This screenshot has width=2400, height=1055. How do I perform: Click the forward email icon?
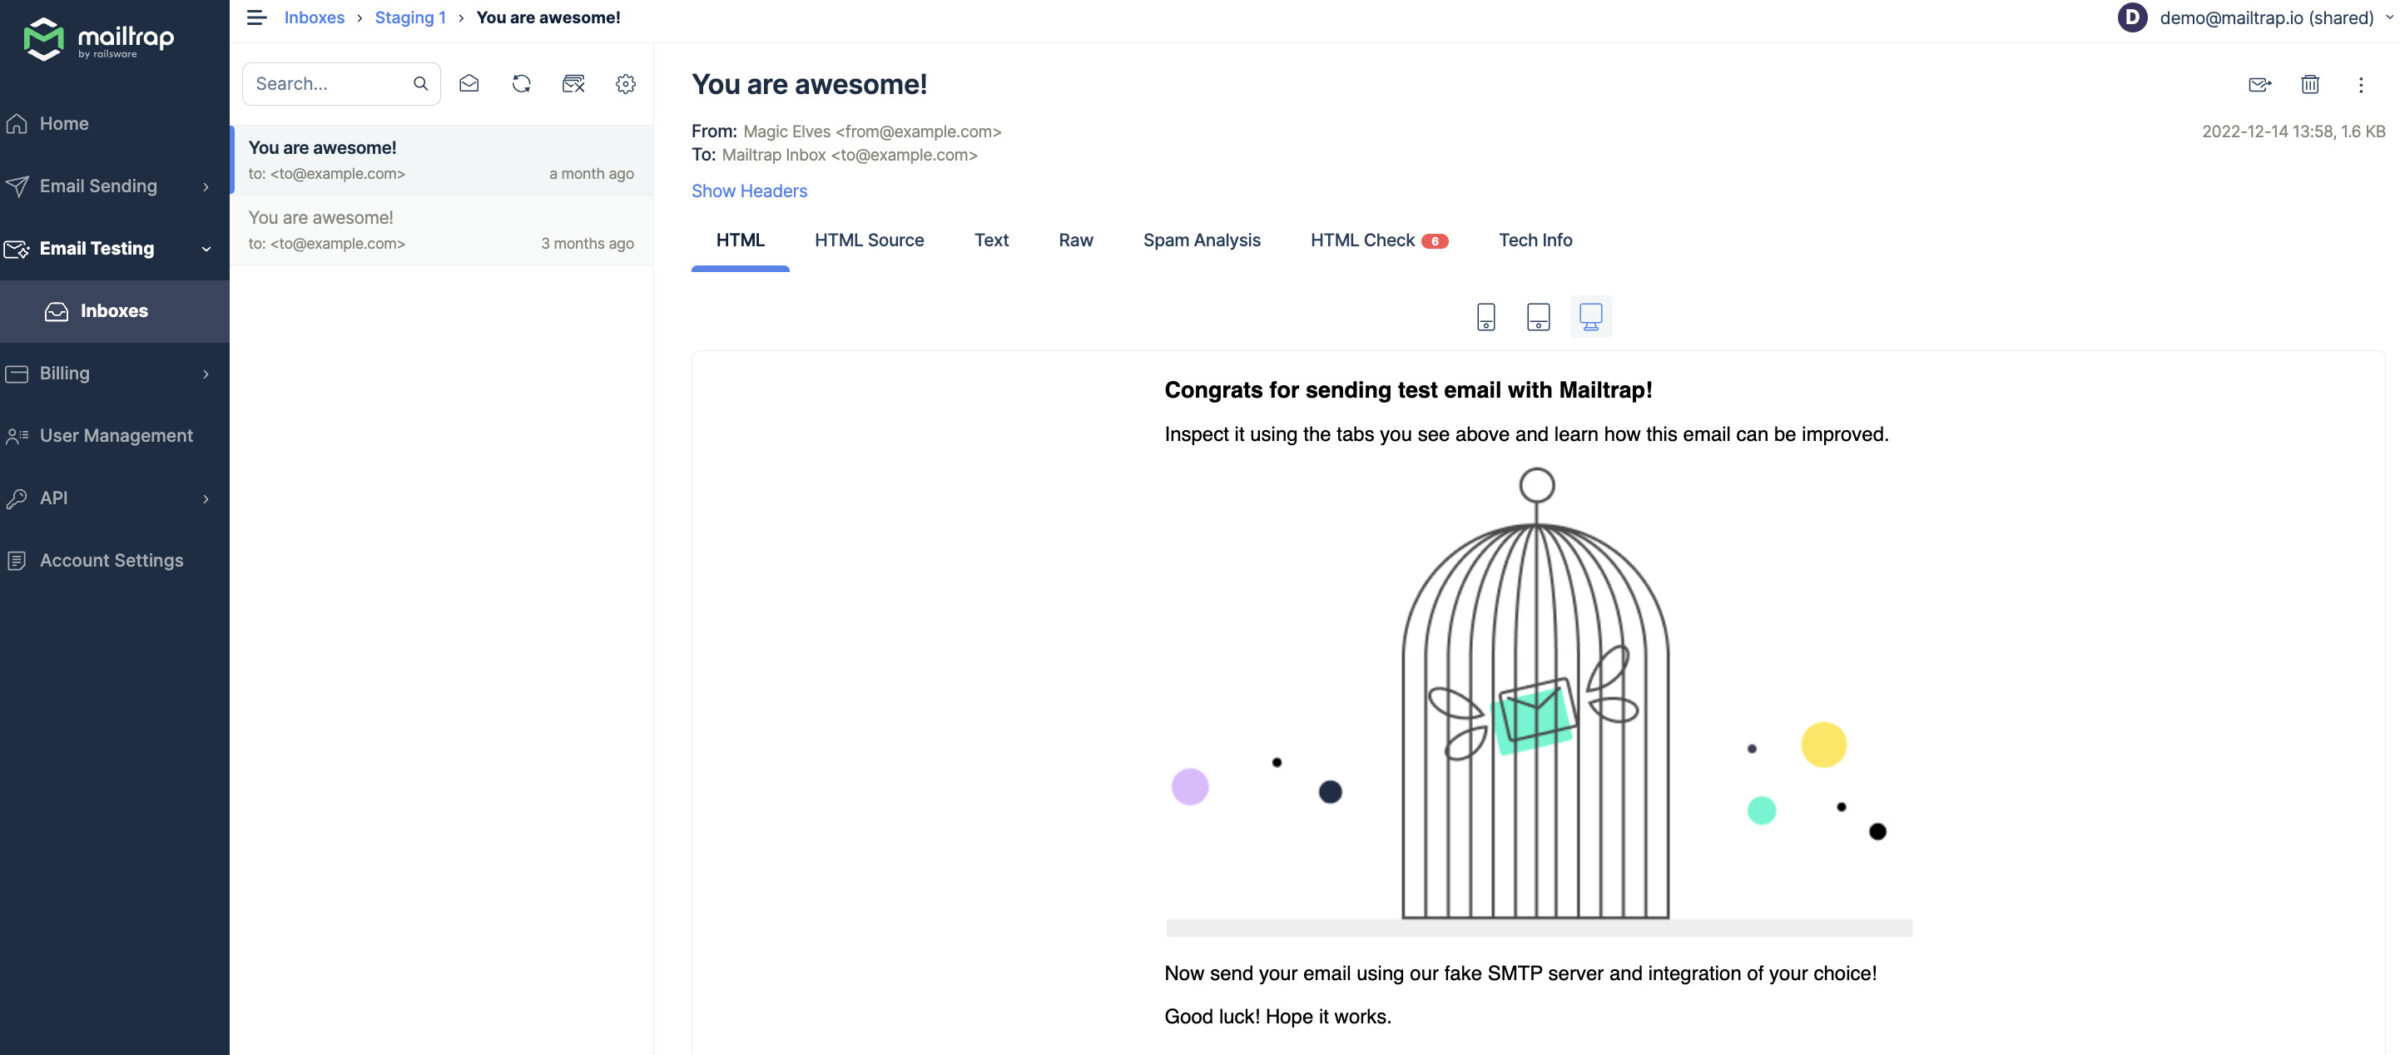click(2259, 85)
